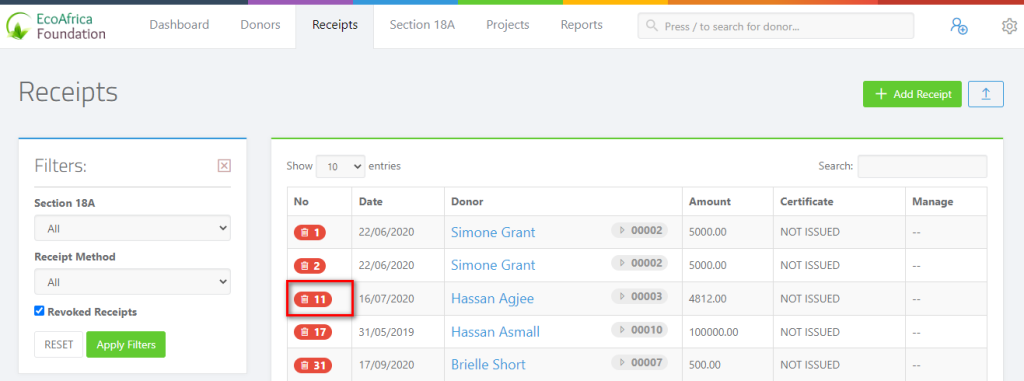Open donor Hassan Agjee link
The image size is (1024, 381).
click(x=492, y=299)
